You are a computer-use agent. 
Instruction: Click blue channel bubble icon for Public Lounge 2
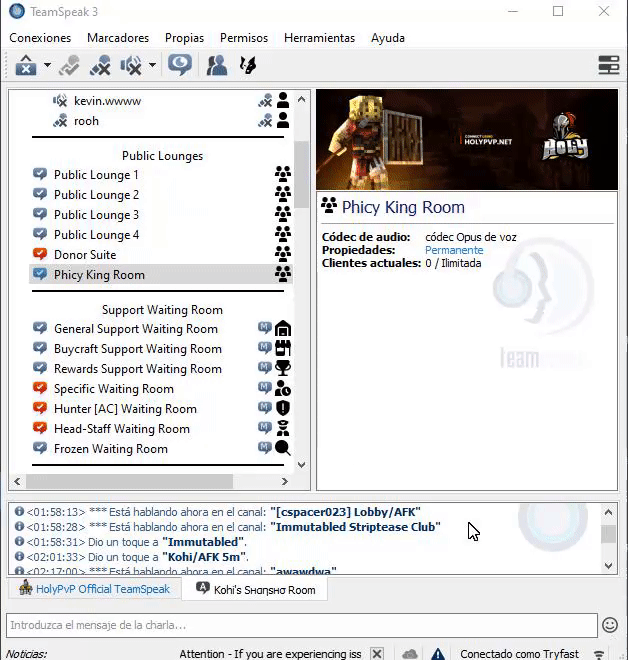point(40,194)
